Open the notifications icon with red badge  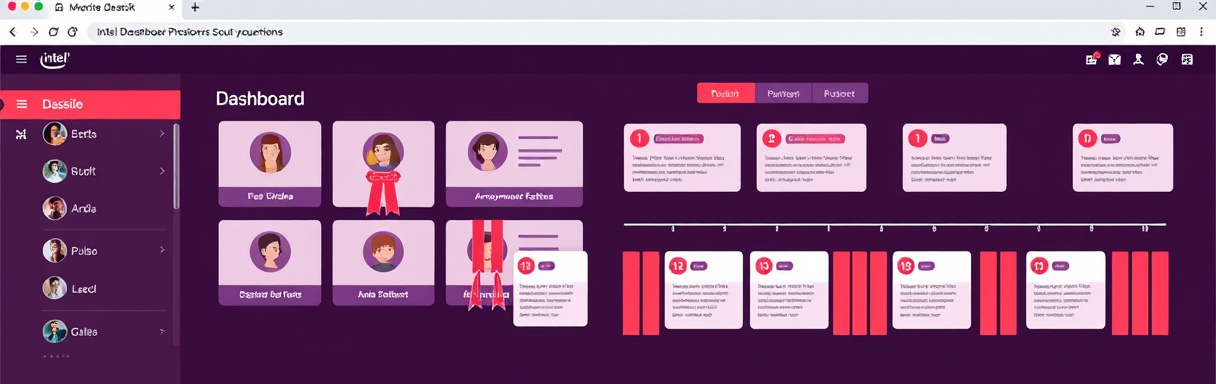click(x=1092, y=59)
